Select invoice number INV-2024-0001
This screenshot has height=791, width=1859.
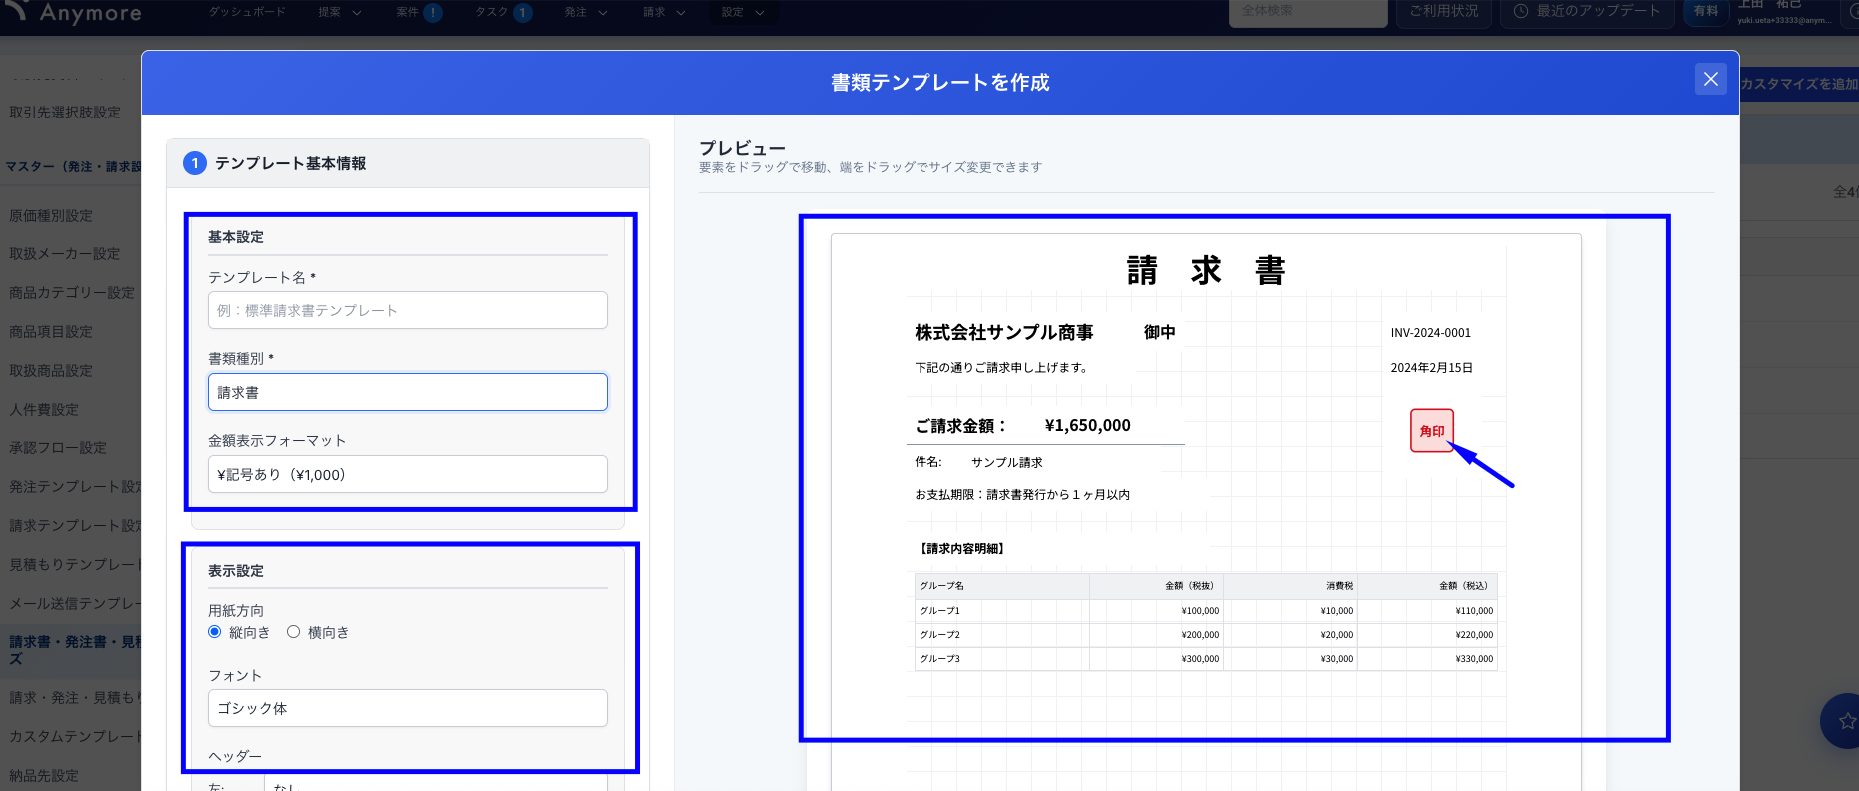click(x=1430, y=333)
